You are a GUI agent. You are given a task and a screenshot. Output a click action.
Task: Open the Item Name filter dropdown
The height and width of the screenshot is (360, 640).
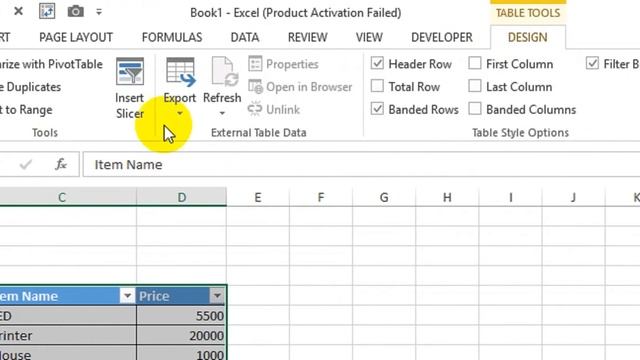coord(127,296)
